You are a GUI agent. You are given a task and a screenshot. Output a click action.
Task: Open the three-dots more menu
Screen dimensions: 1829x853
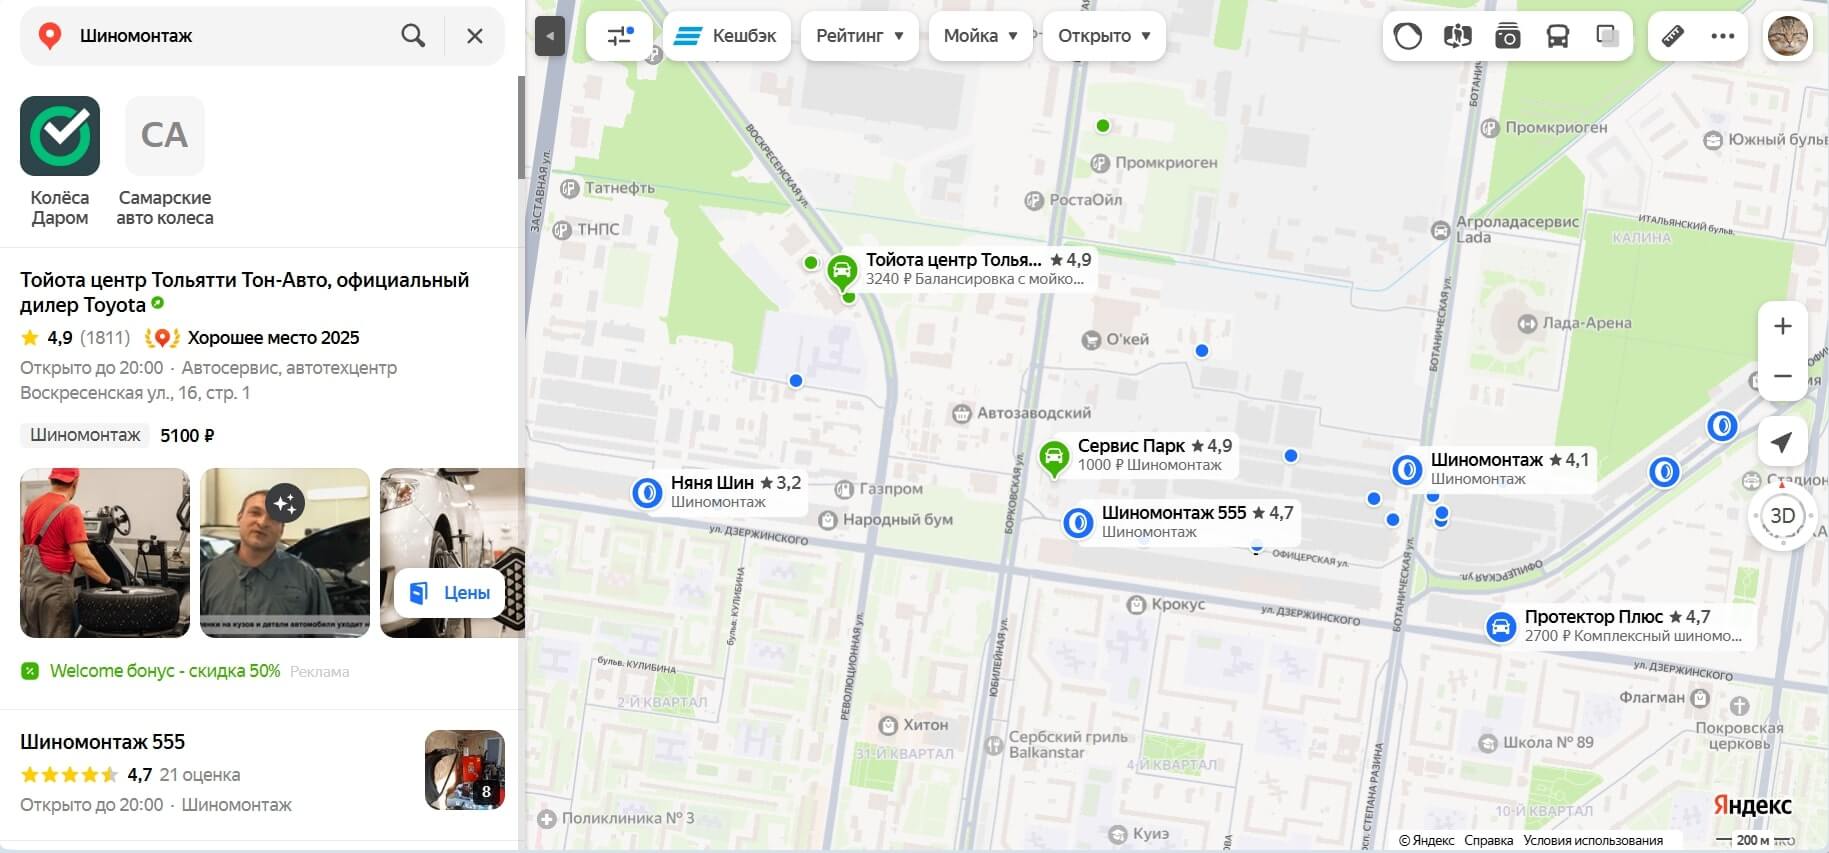click(1722, 37)
